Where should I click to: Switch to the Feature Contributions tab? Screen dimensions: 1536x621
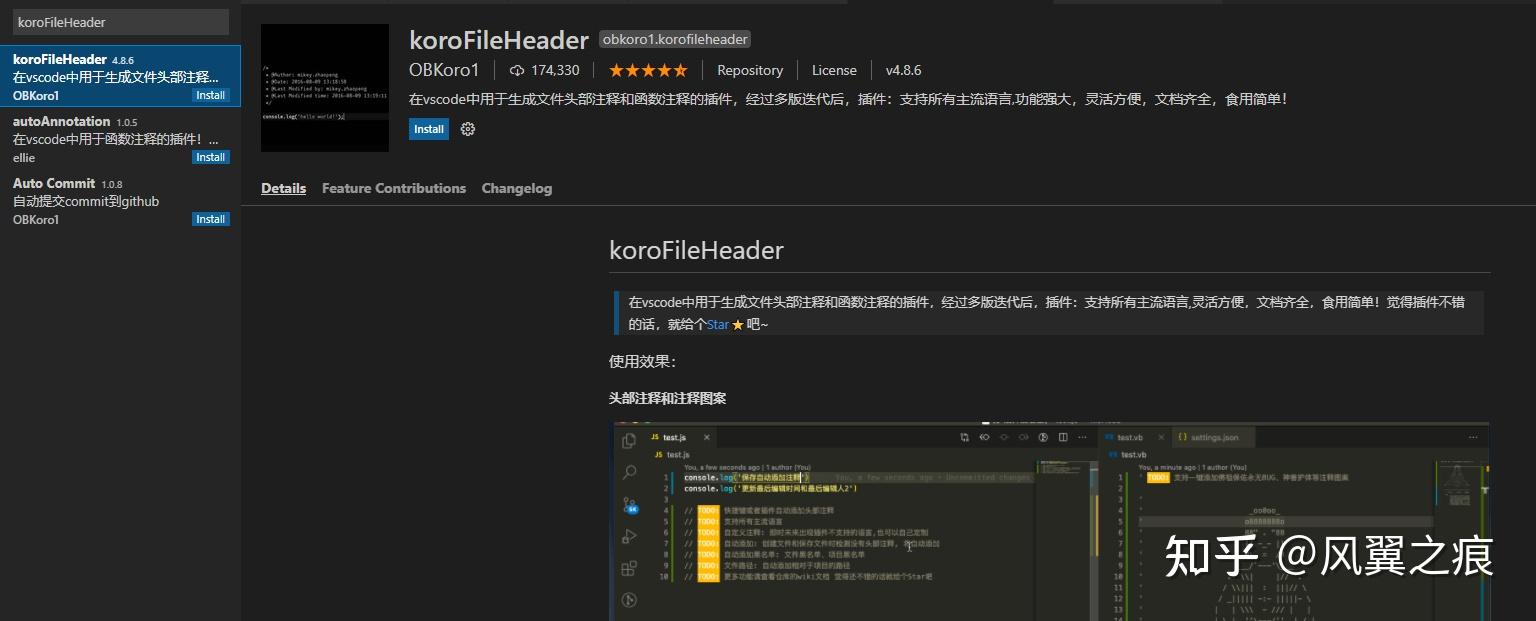pyautogui.click(x=394, y=188)
